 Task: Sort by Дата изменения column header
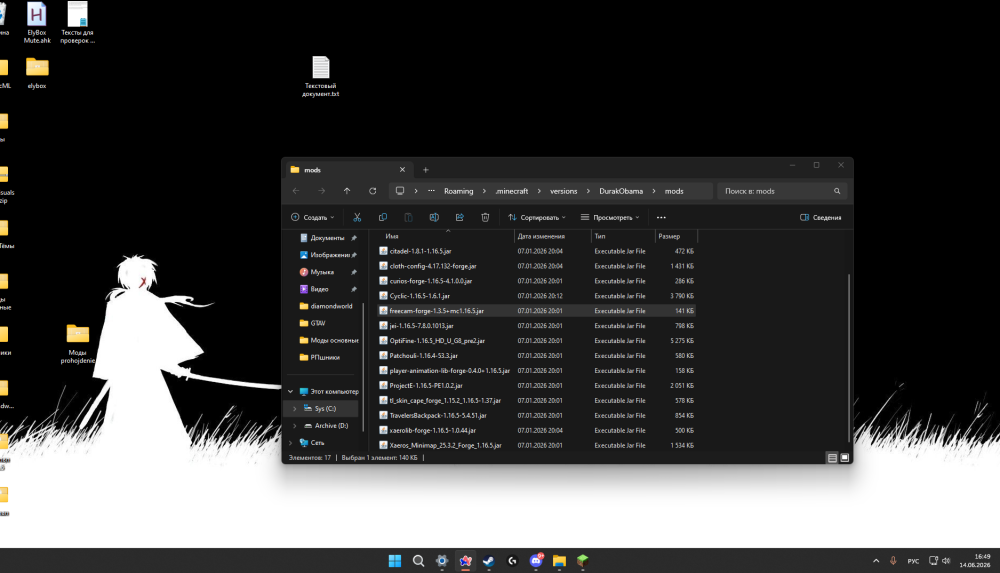click(x=553, y=236)
